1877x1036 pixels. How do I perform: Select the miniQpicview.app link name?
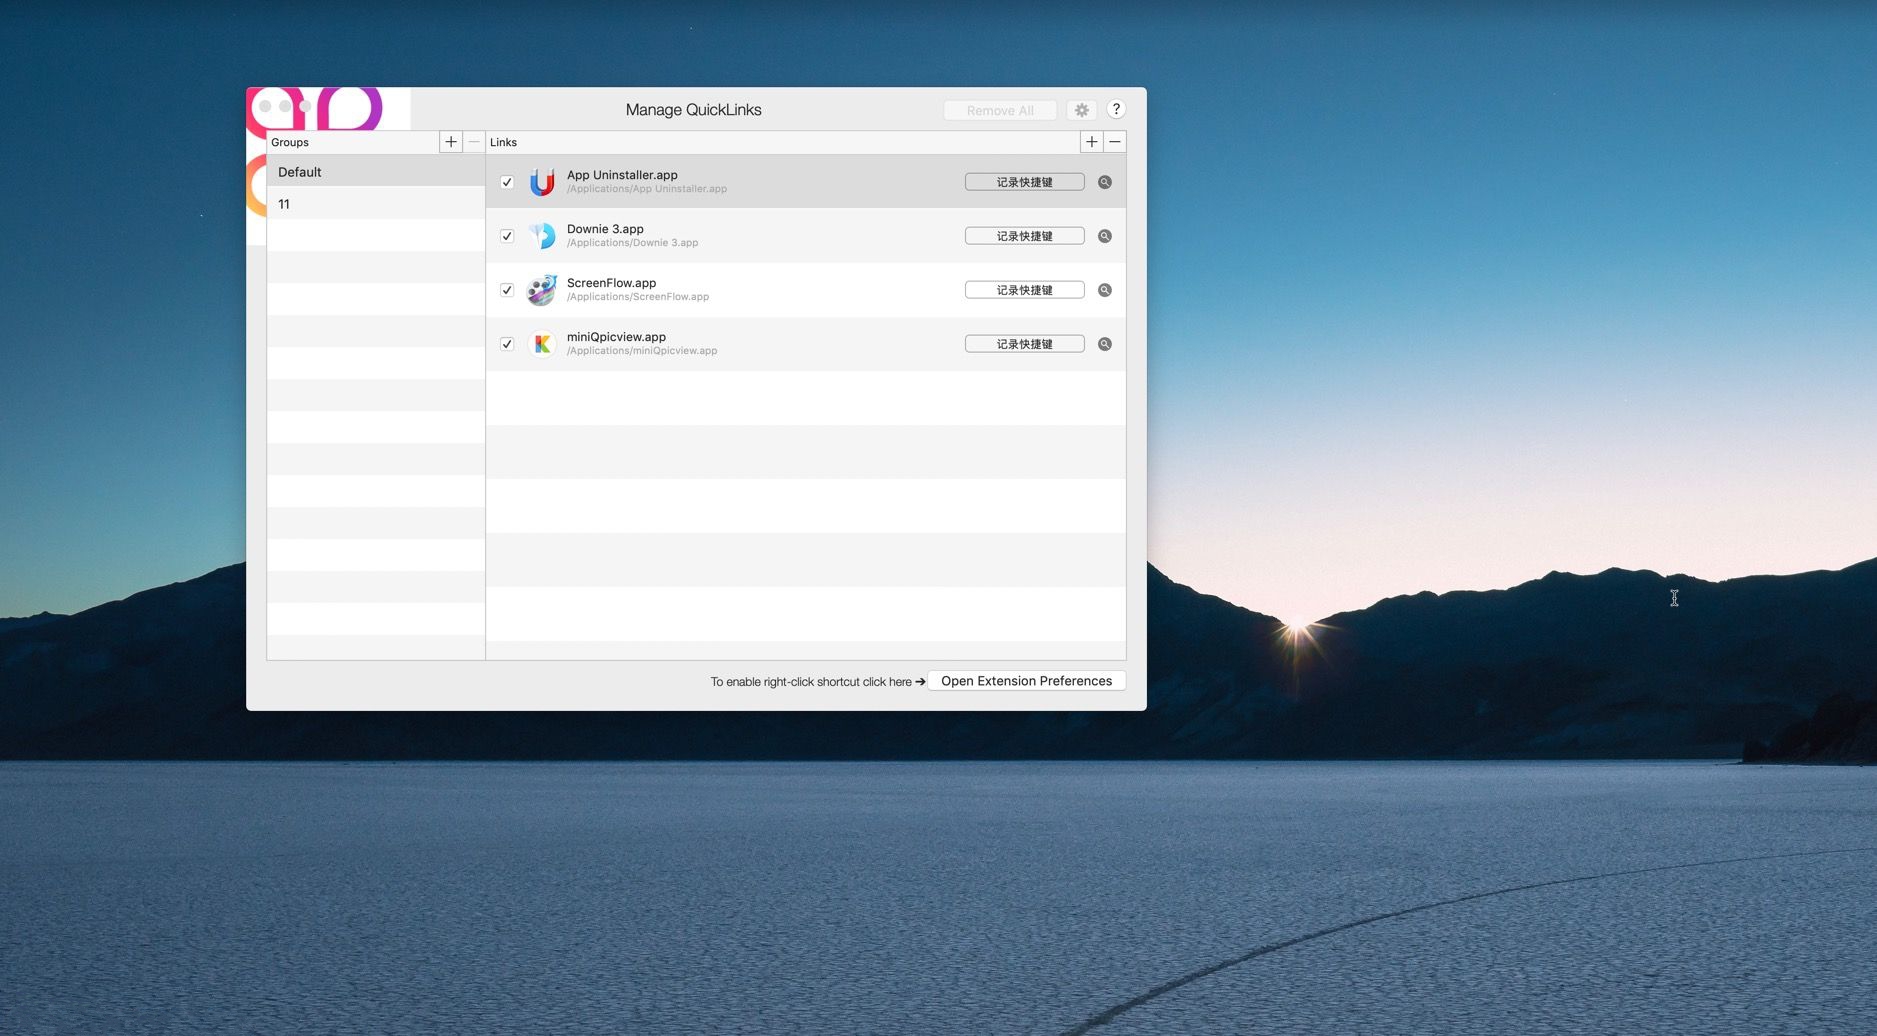pos(616,337)
